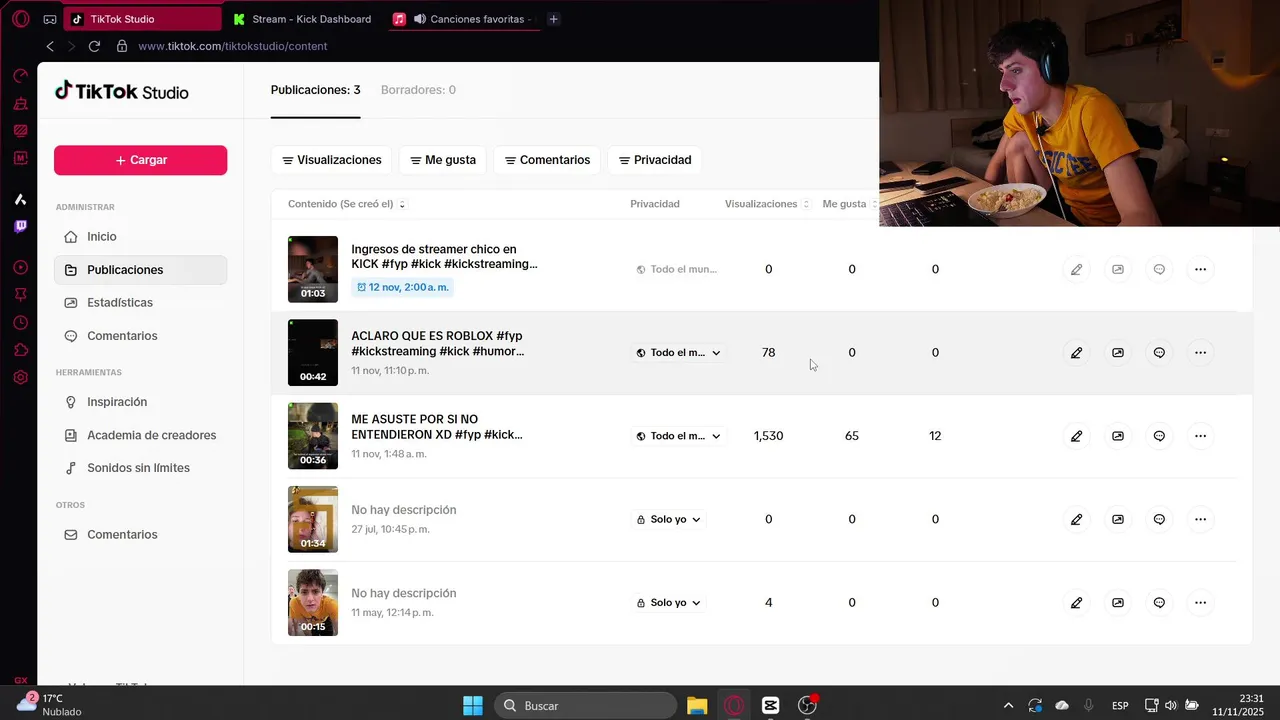Open File Explorer from the taskbar

tap(697, 706)
